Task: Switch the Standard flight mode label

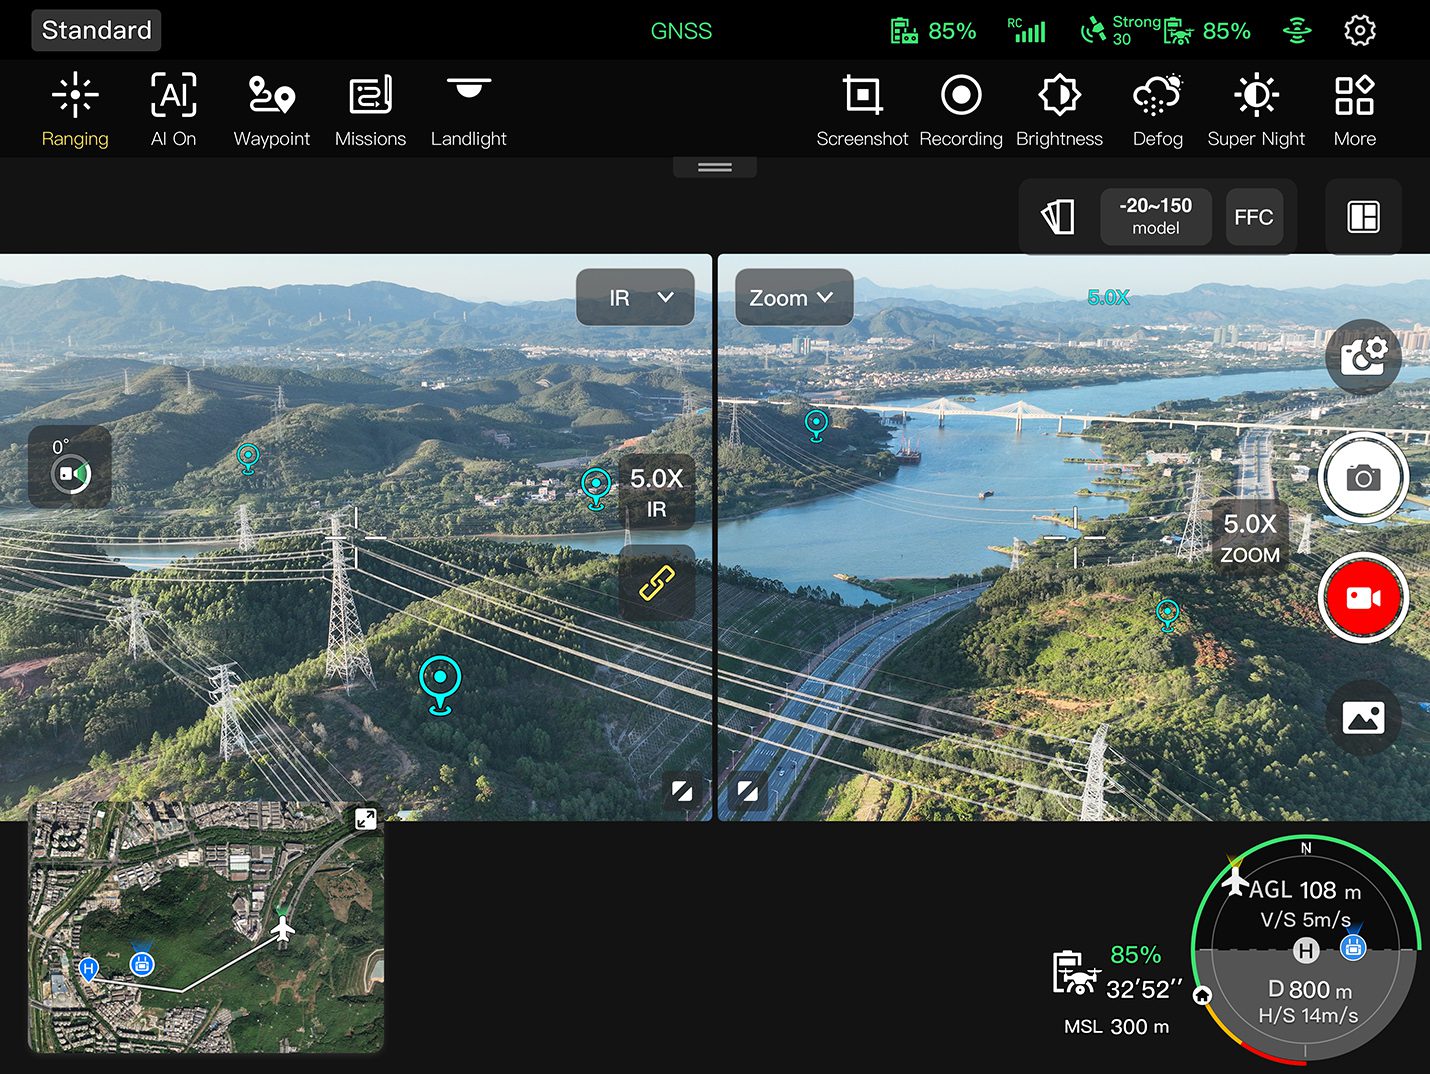Action: pos(96,30)
